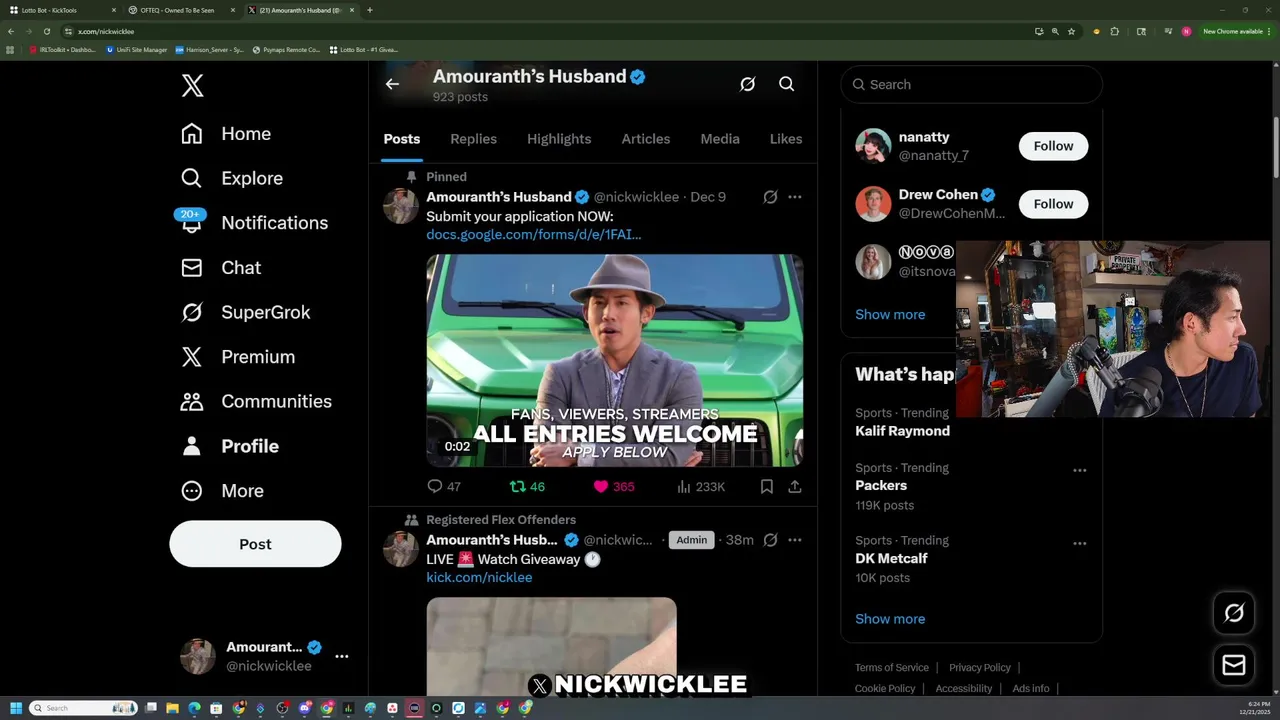
Task: Open Terms of Service link
Action: click(x=892, y=667)
